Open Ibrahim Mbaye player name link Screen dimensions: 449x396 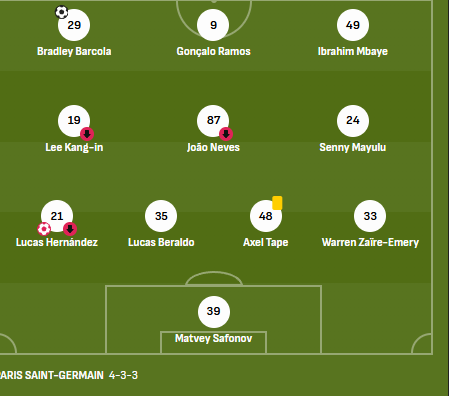[353, 51]
